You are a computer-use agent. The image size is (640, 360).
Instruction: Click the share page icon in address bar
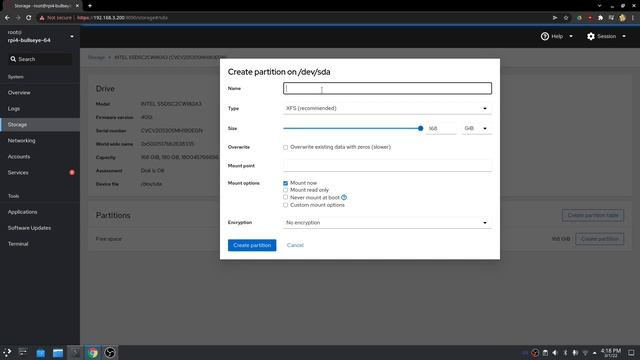click(555, 18)
